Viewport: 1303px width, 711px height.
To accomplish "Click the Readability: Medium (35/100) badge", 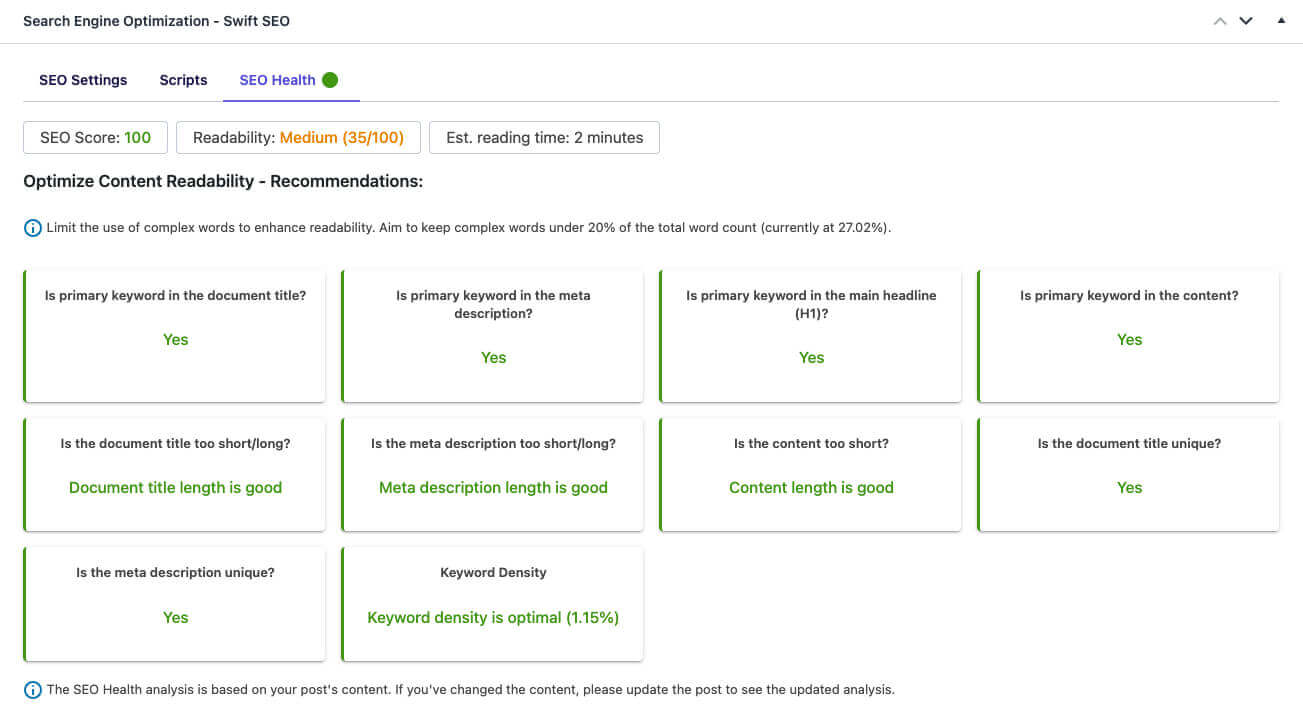I will [x=298, y=138].
